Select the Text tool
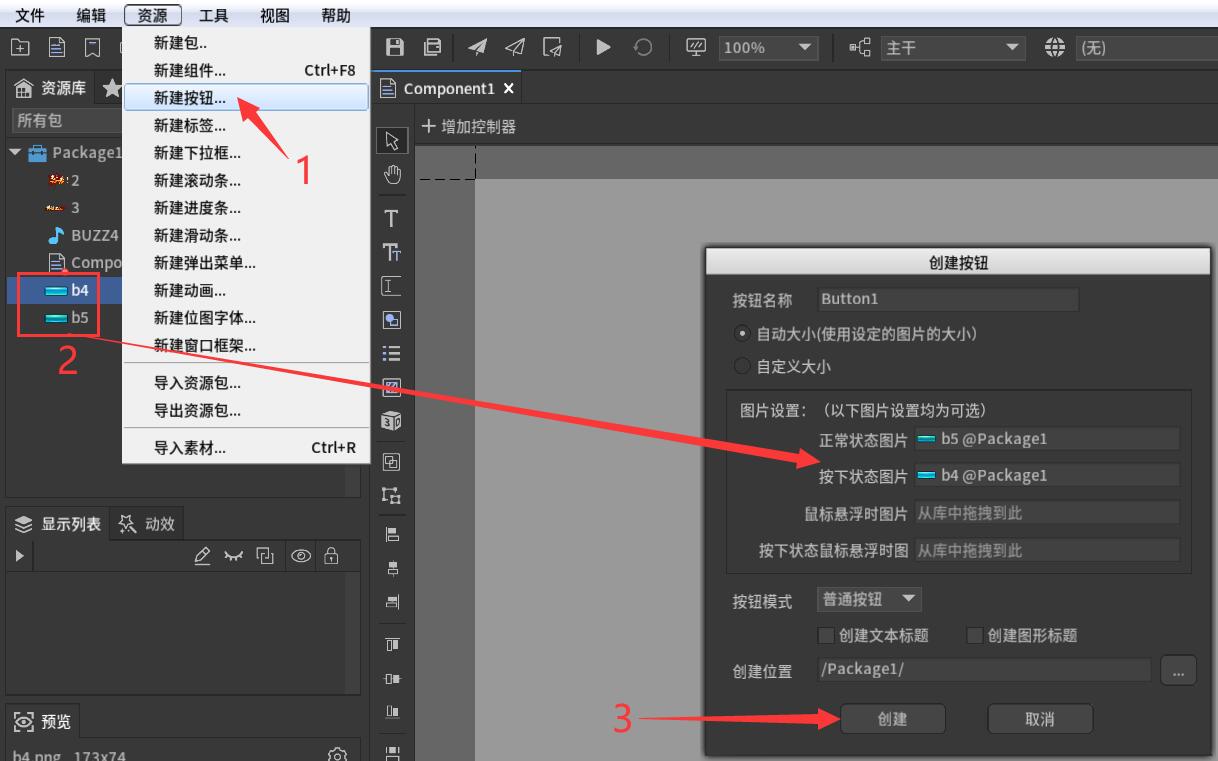Screen dimensions: 1218x761 point(391,218)
